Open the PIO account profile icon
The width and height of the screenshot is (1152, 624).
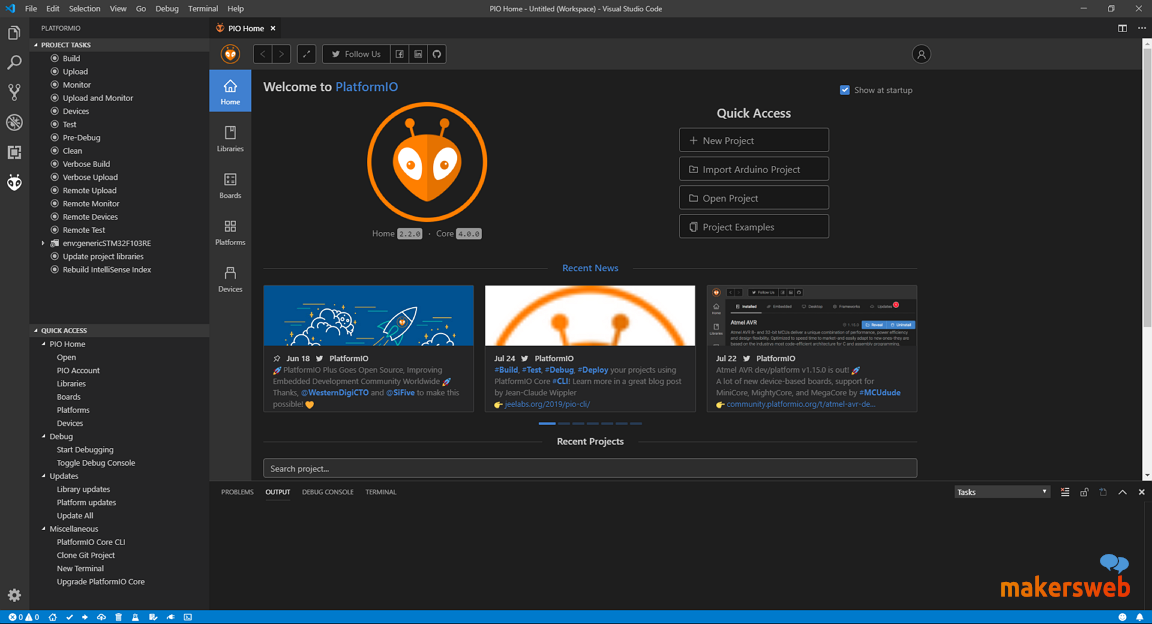pyautogui.click(x=921, y=54)
